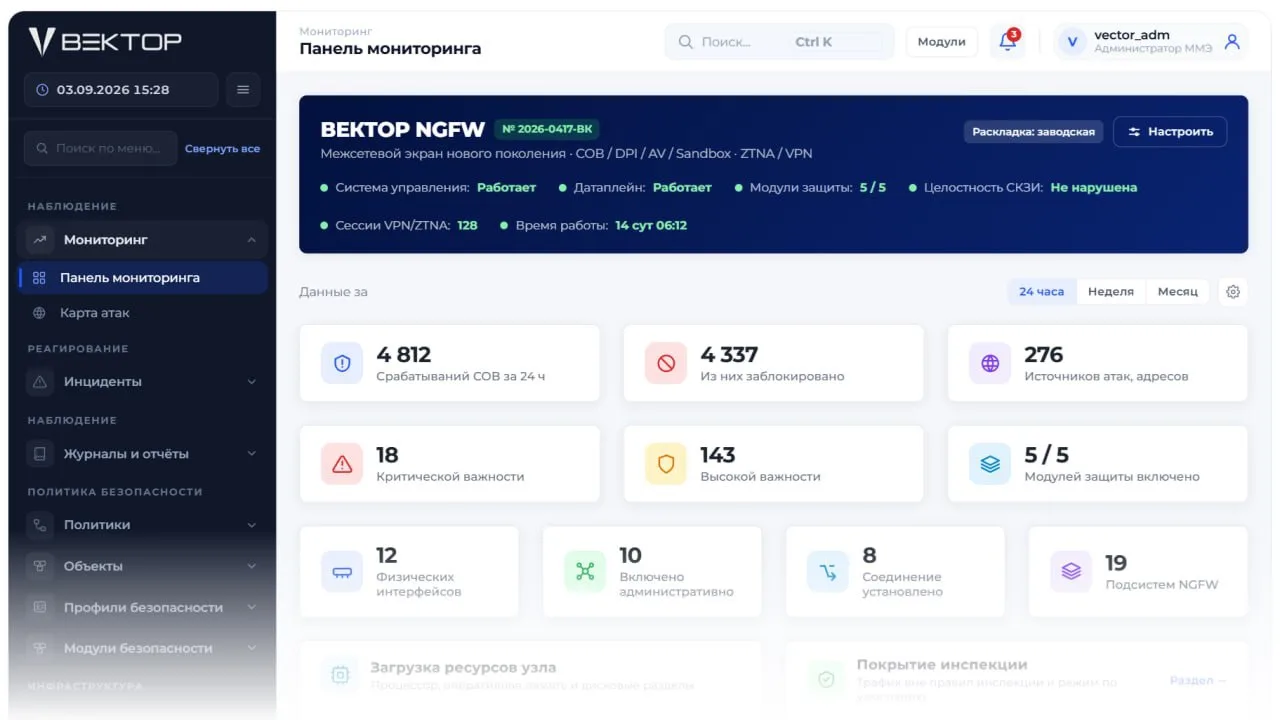The height and width of the screenshot is (720, 1280).
Task: Expand the Инциденты menu section
Action: tap(146, 382)
